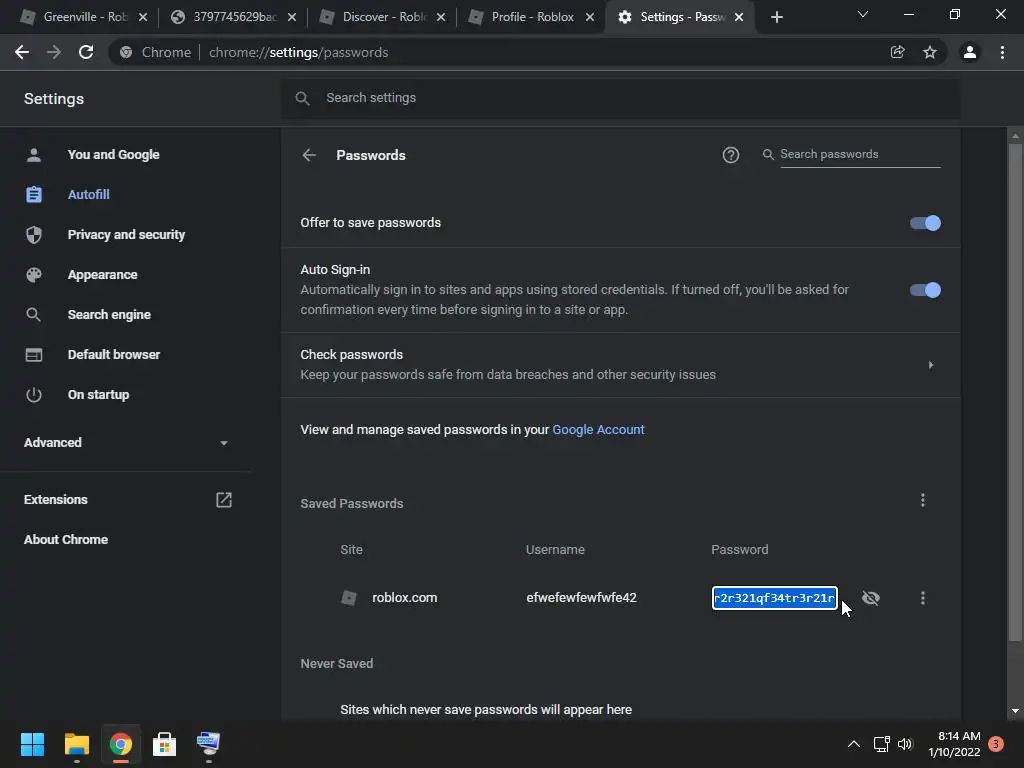Open Chrome's three-dot main menu
This screenshot has height=768, width=1024.
pyautogui.click(x=1002, y=52)
